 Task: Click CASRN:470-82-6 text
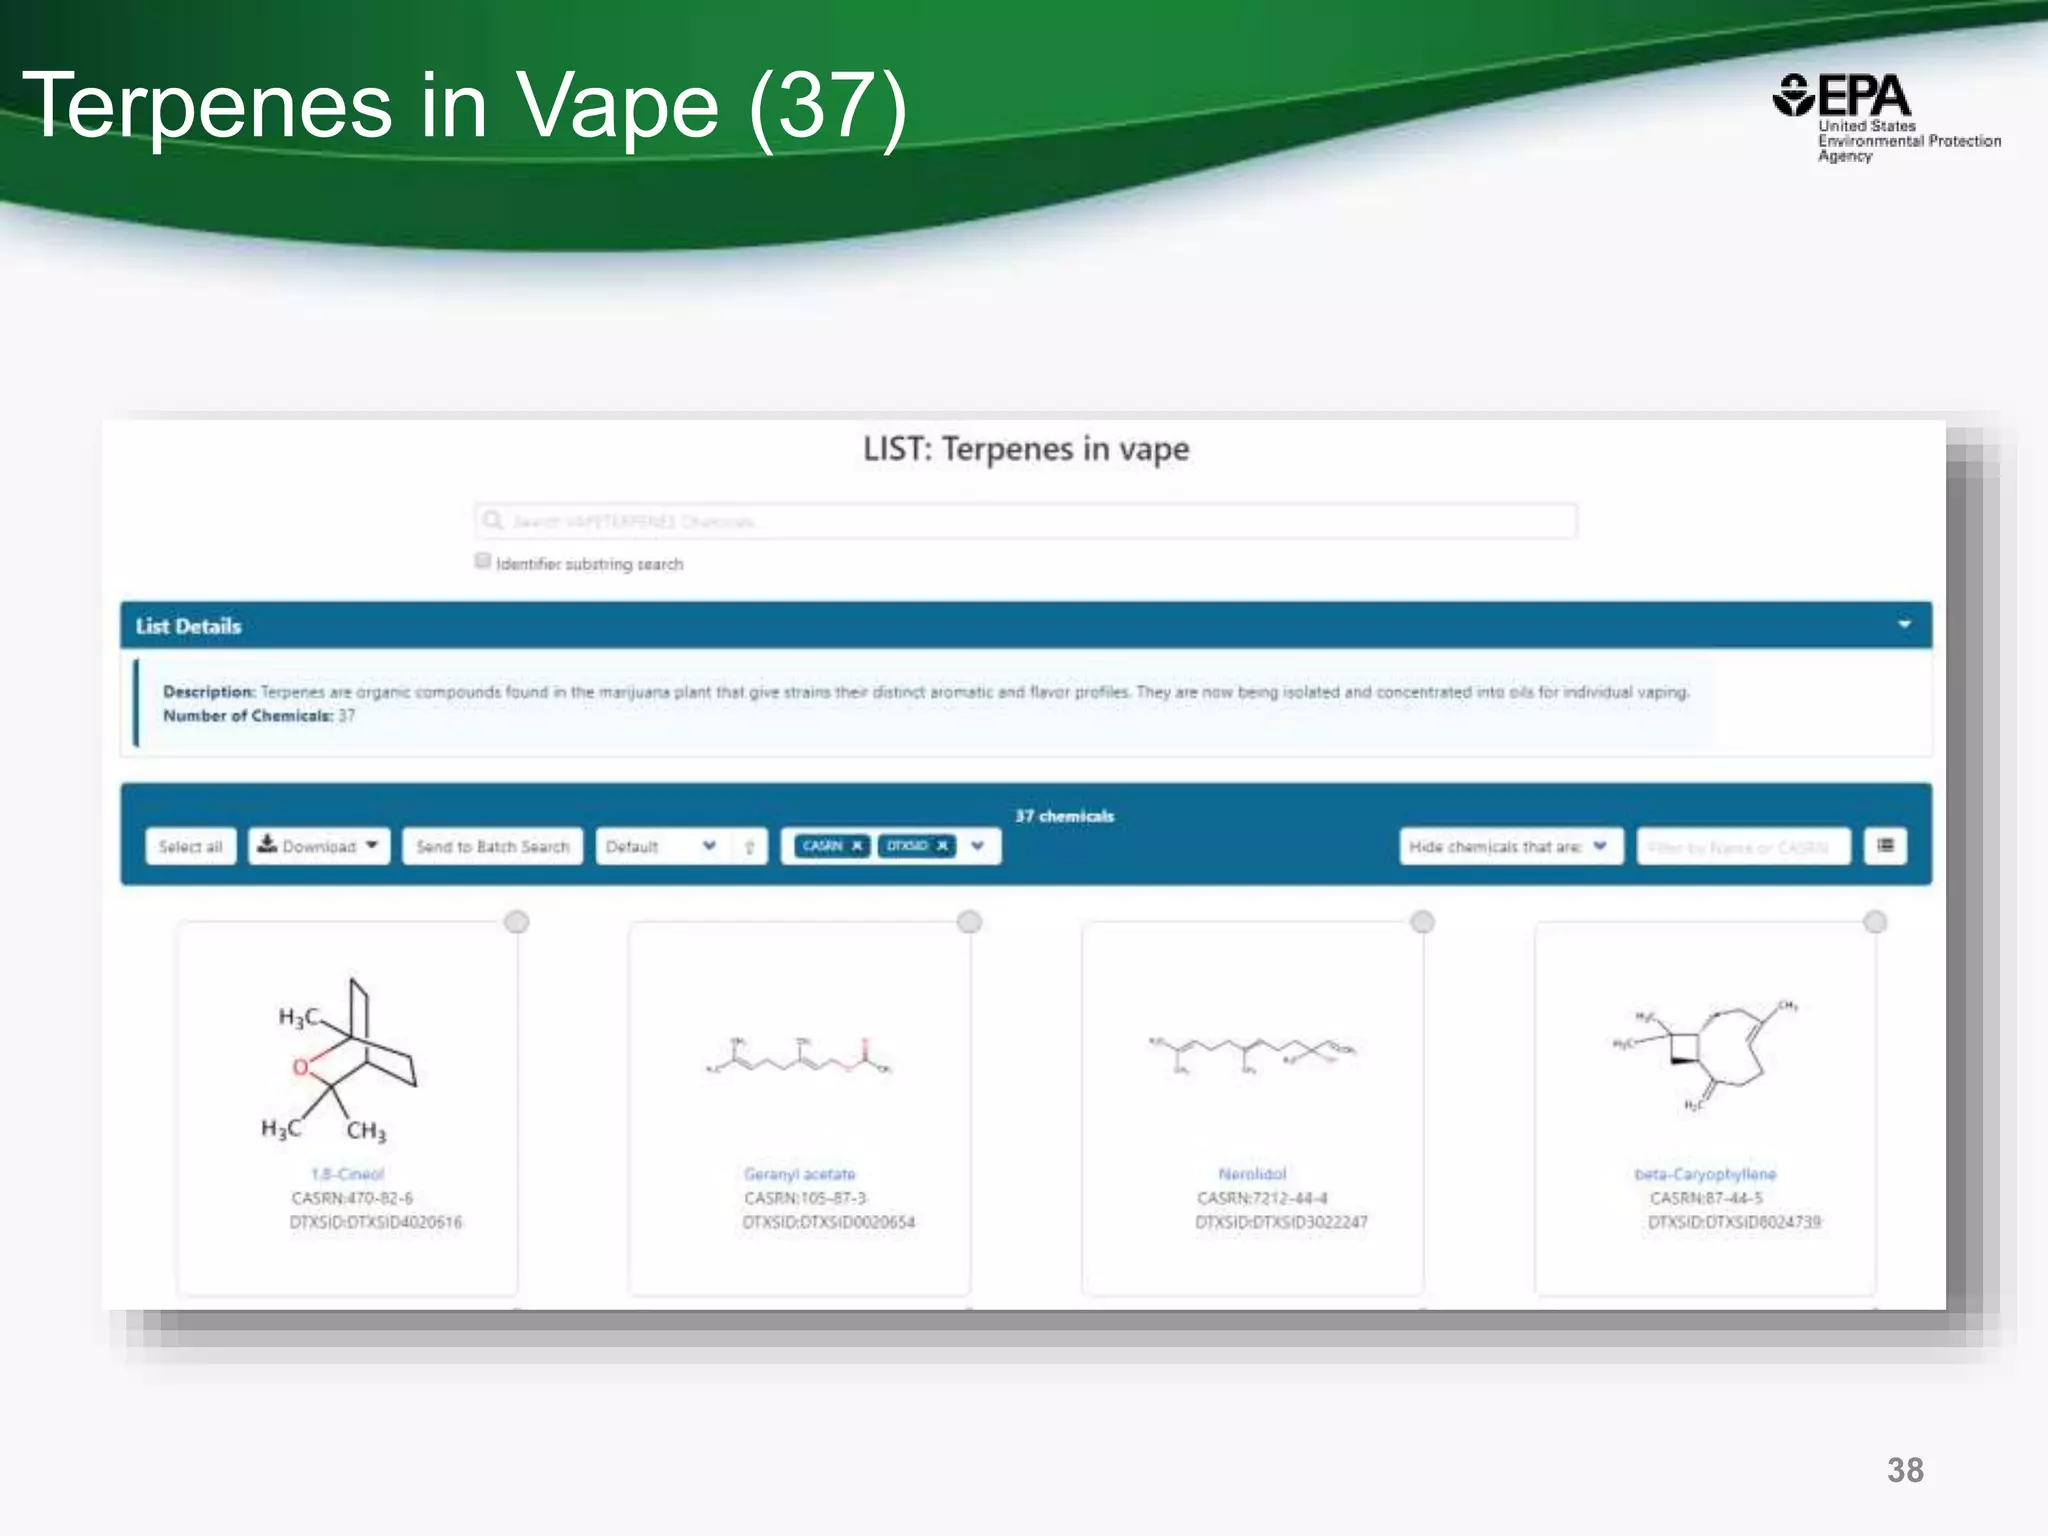[352, 1198]
